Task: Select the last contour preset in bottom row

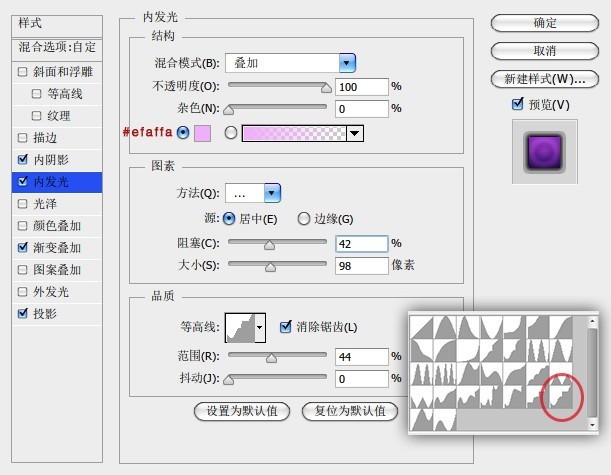Action: 445,420
